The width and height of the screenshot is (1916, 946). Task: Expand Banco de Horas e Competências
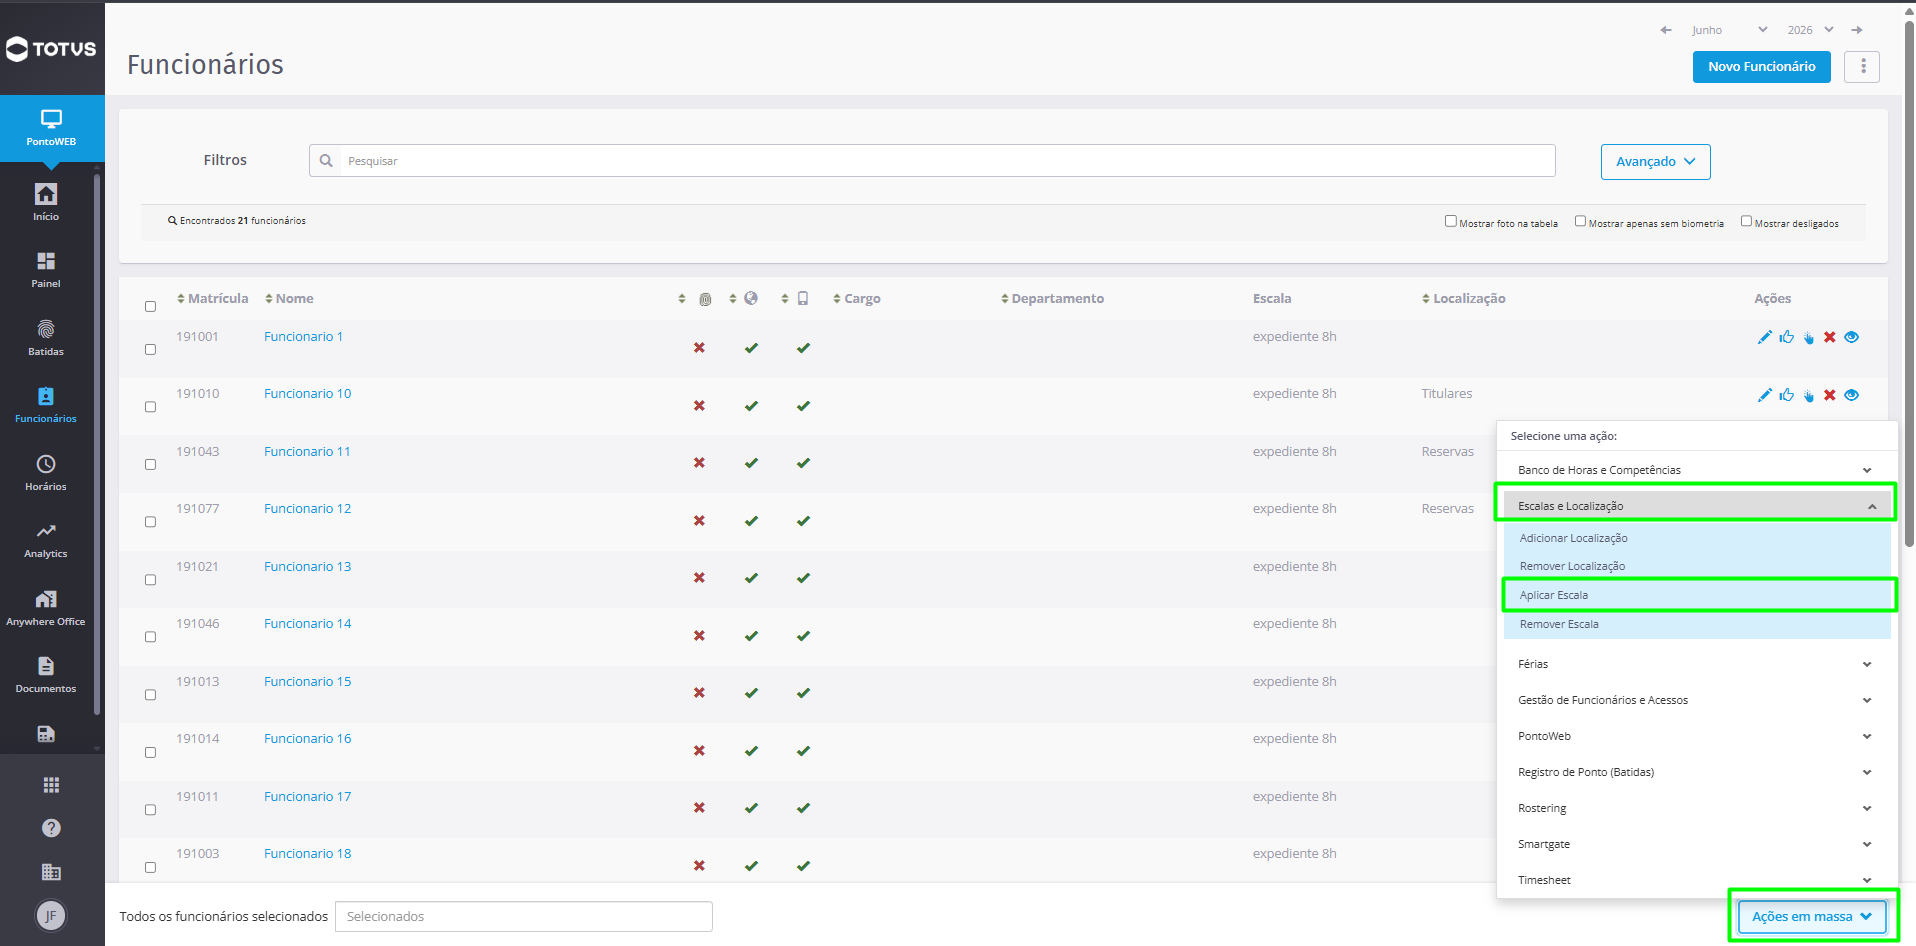pyautogui.click(x=1697, y=470)
